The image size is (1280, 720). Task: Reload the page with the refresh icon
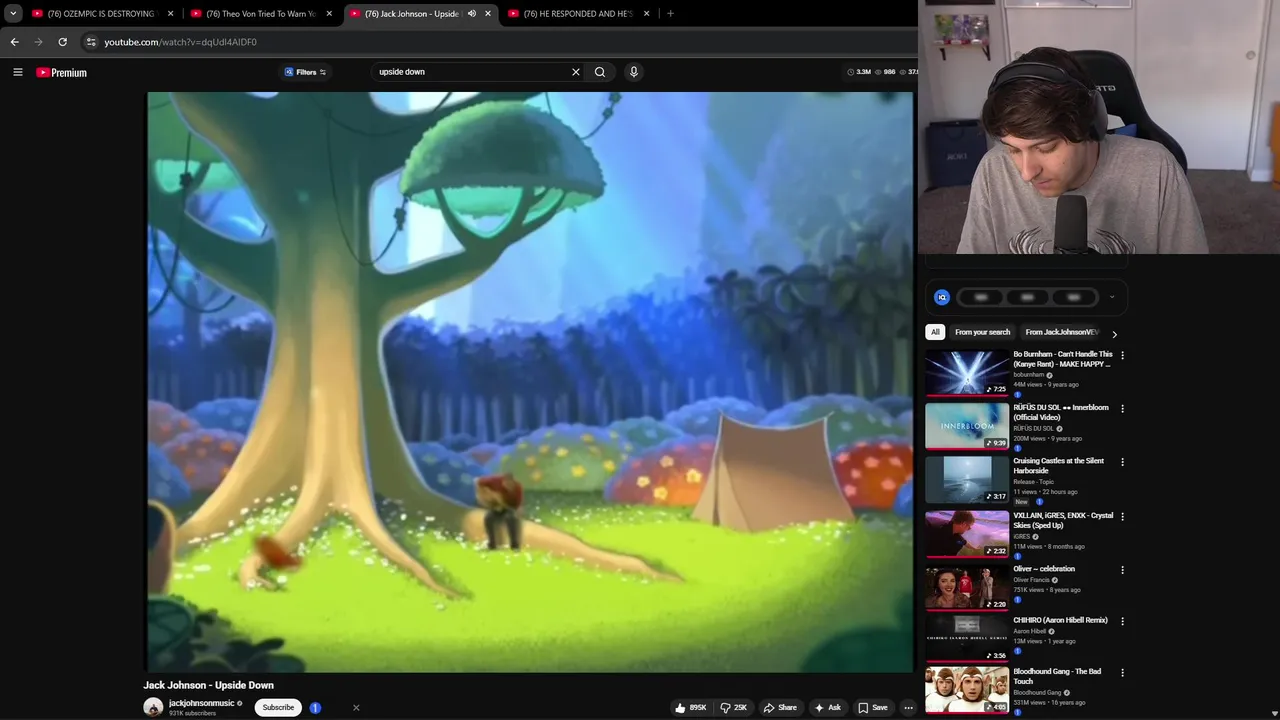coord(62,42)
